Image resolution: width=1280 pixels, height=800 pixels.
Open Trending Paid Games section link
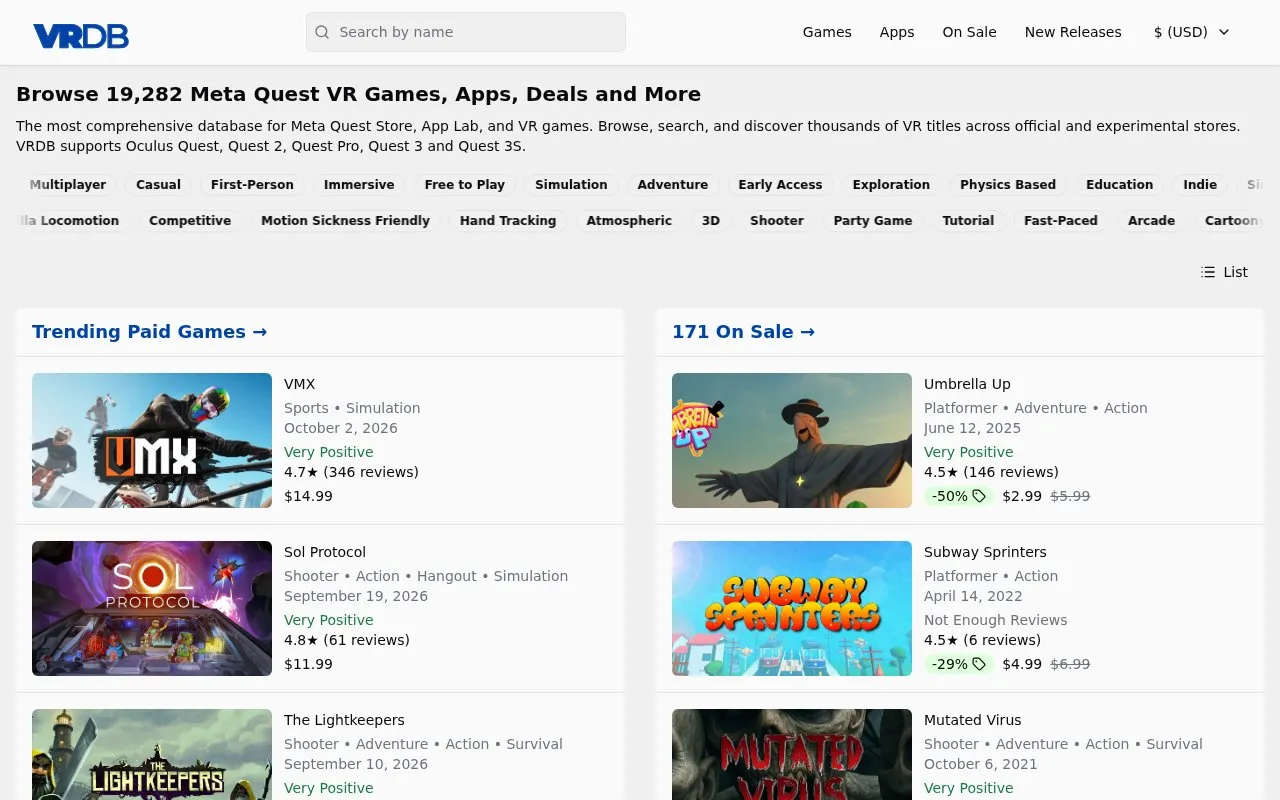(149, 332)
